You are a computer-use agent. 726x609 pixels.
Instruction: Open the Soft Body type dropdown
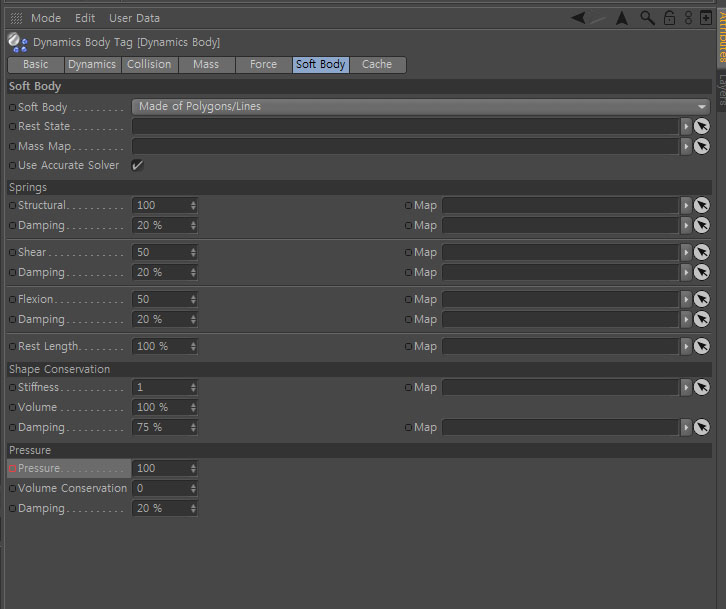421,107
